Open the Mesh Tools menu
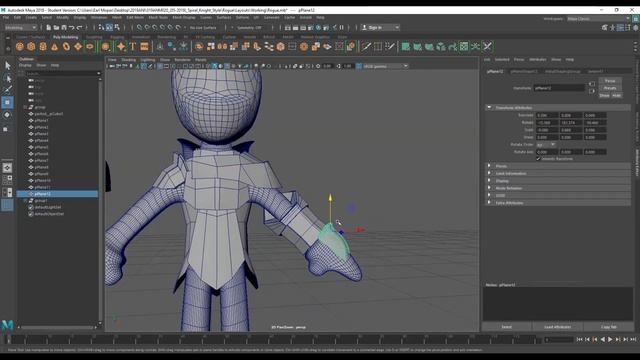 [x=158, y=18]
